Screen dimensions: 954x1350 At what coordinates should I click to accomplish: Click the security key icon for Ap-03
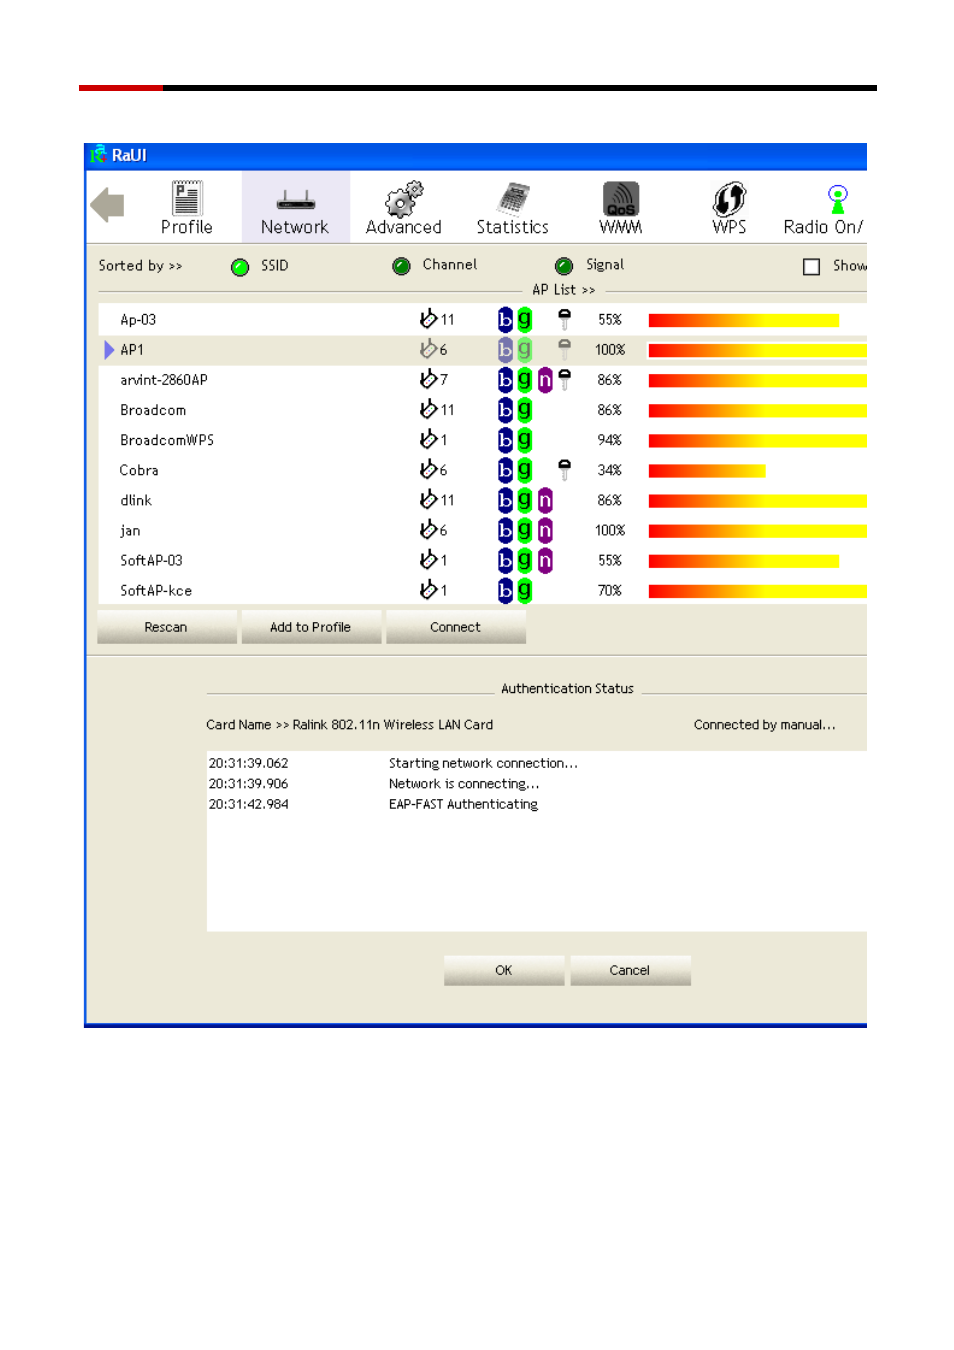pyautogui.click(x=564, y=319)
